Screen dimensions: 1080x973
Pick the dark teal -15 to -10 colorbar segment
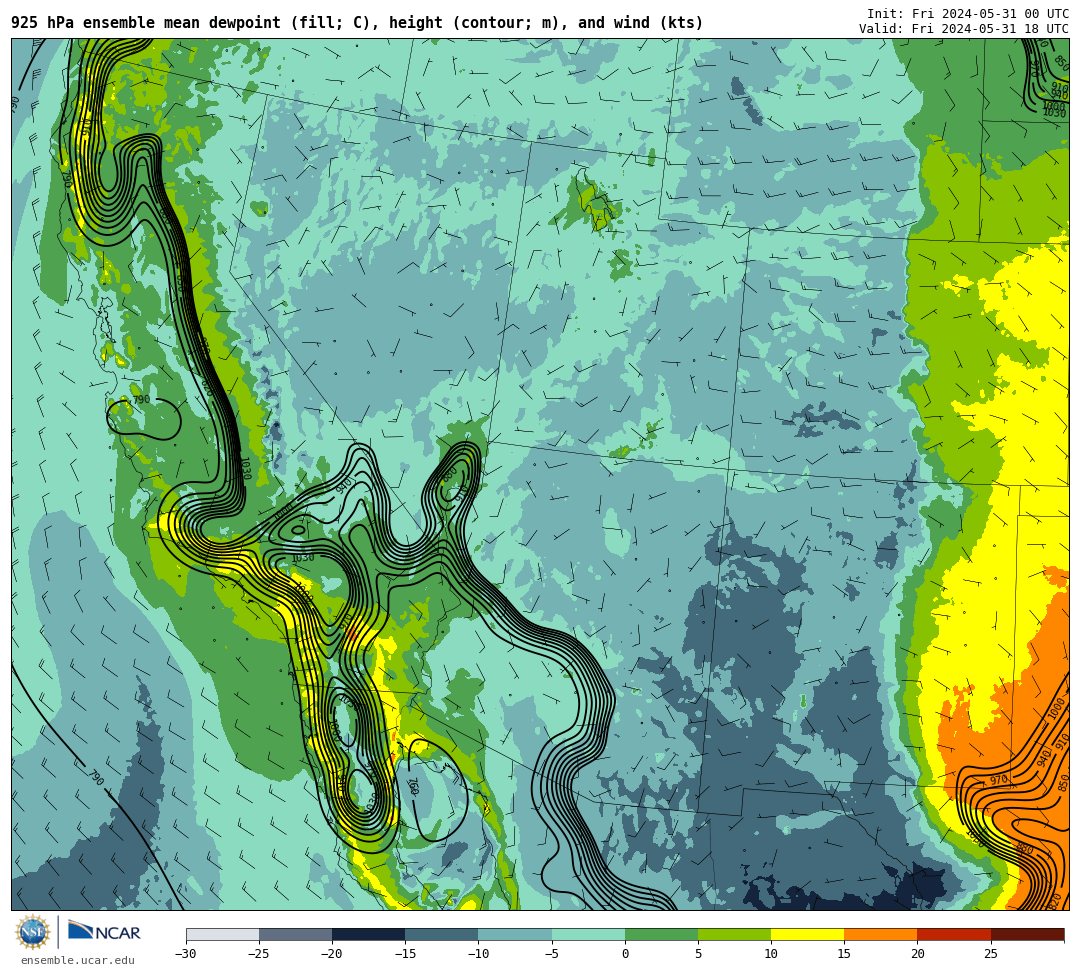(x=442, y=934)
